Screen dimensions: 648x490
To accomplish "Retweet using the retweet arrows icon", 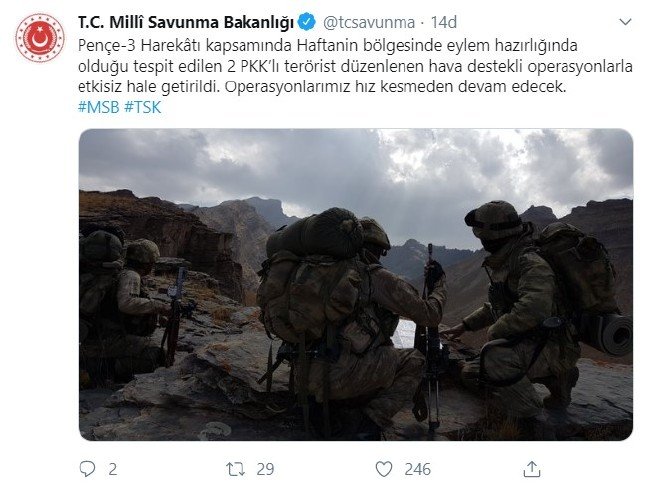I will pyautogui.click(x=235, y=469).
